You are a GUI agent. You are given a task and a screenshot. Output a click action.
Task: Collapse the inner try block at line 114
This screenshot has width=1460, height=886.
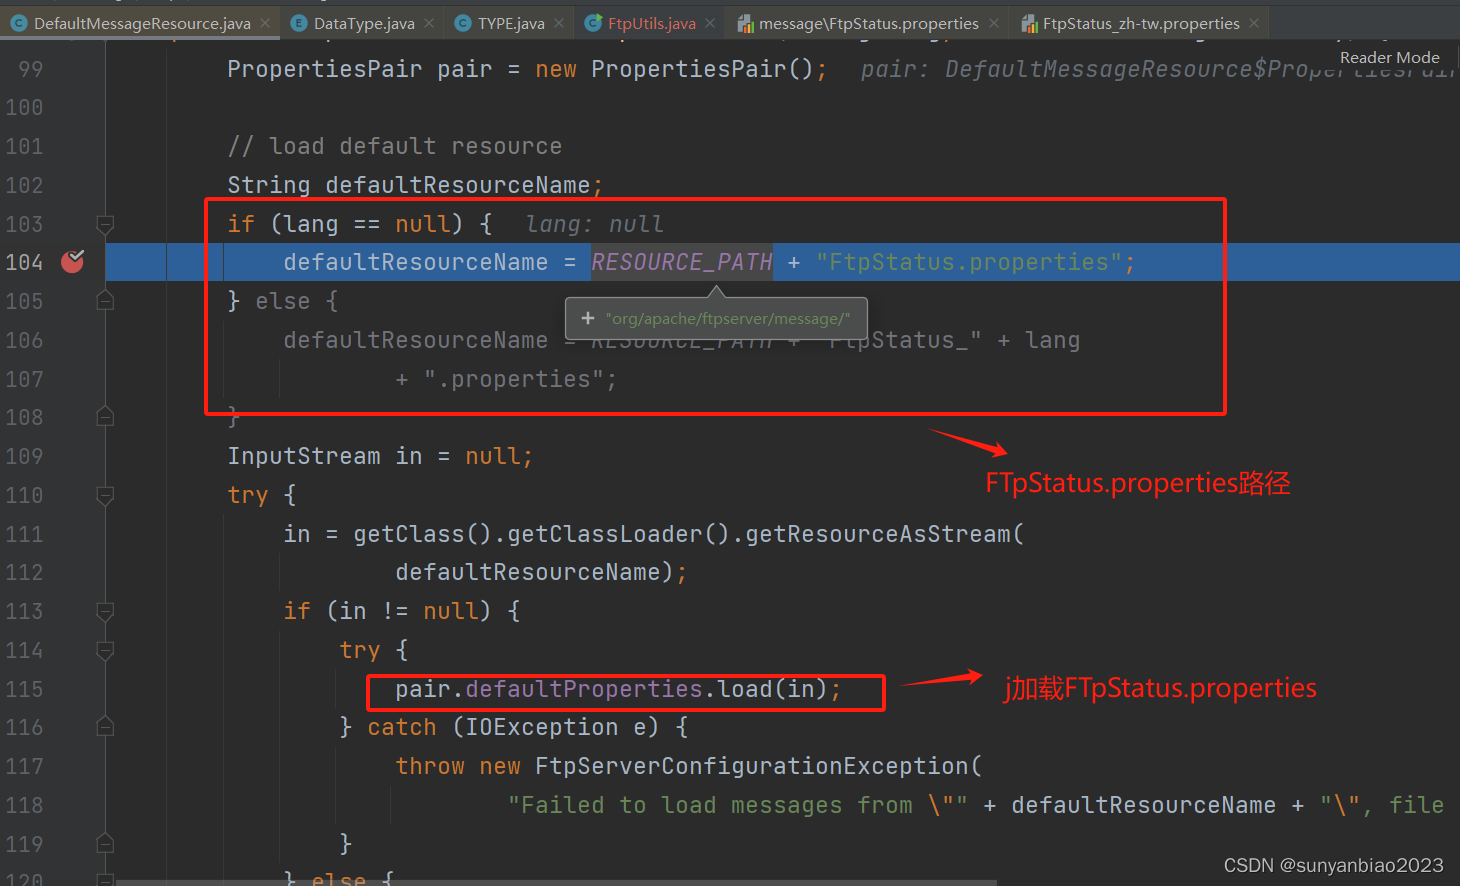click(105, 650)
